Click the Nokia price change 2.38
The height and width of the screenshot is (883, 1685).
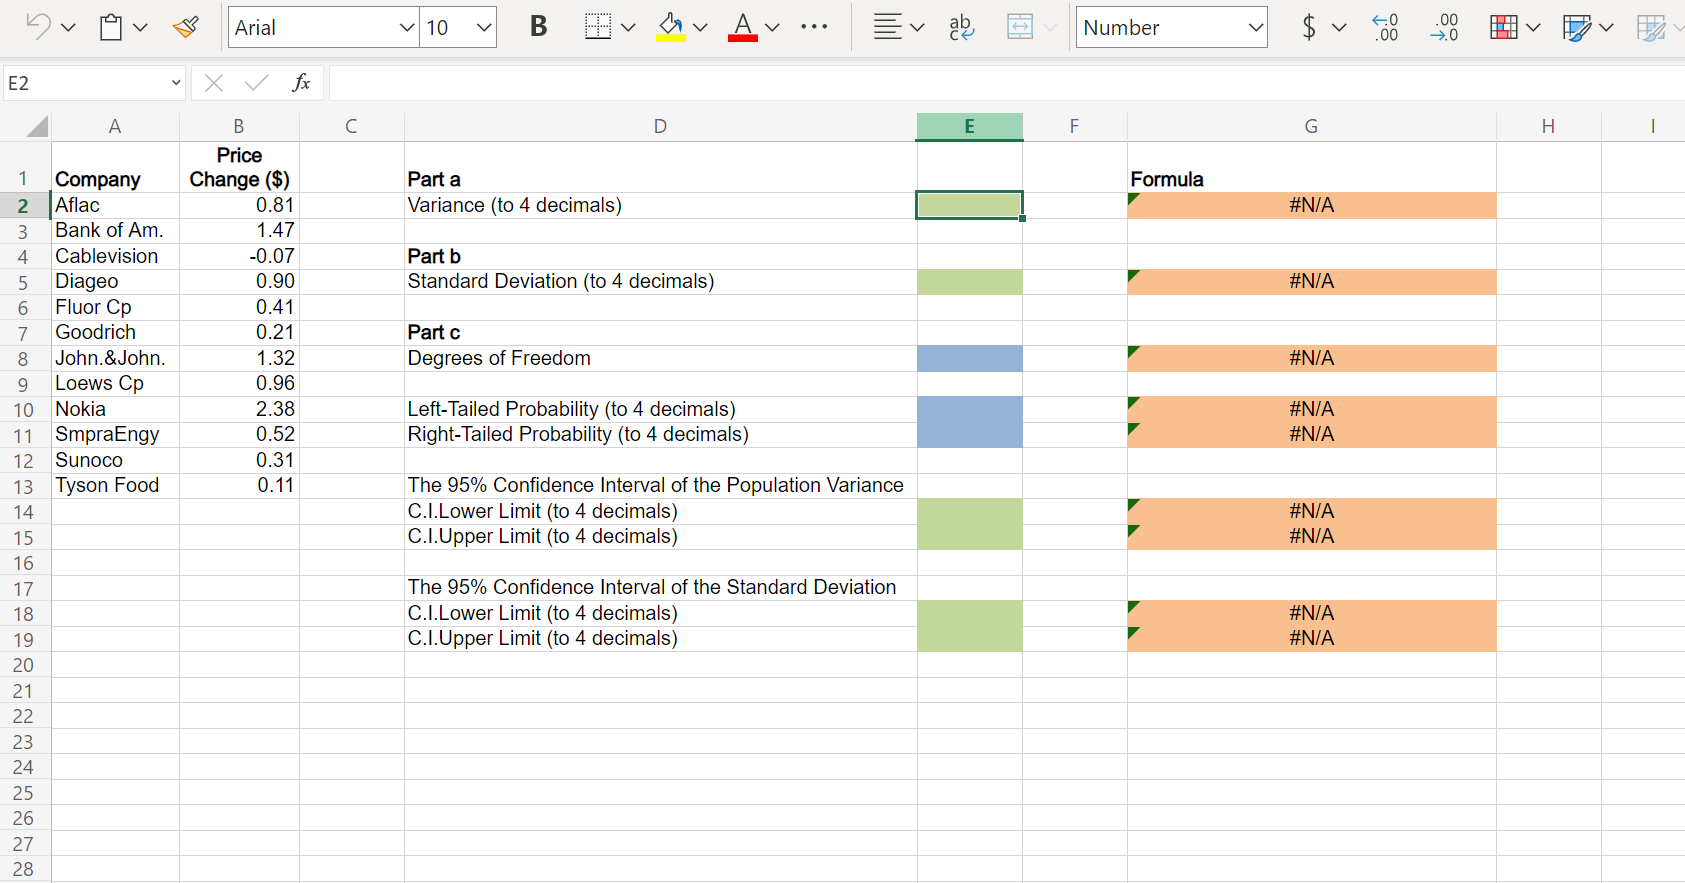[x=239, y=410]
